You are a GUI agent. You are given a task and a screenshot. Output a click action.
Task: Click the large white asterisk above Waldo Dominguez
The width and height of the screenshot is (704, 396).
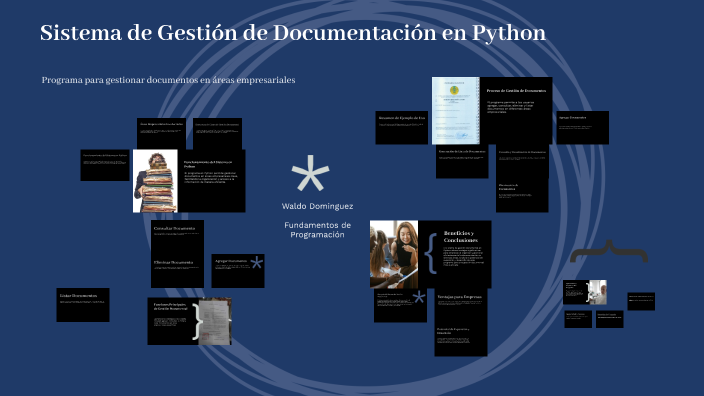310,173
